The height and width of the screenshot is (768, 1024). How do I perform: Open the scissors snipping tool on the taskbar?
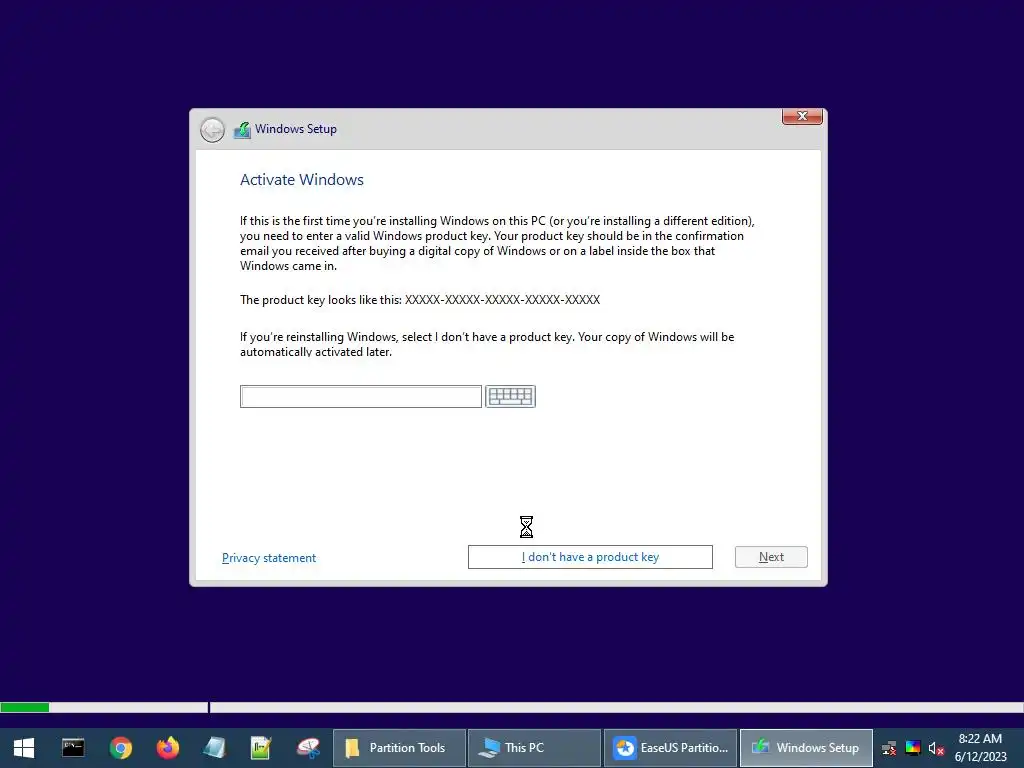(x=308, y=748)
